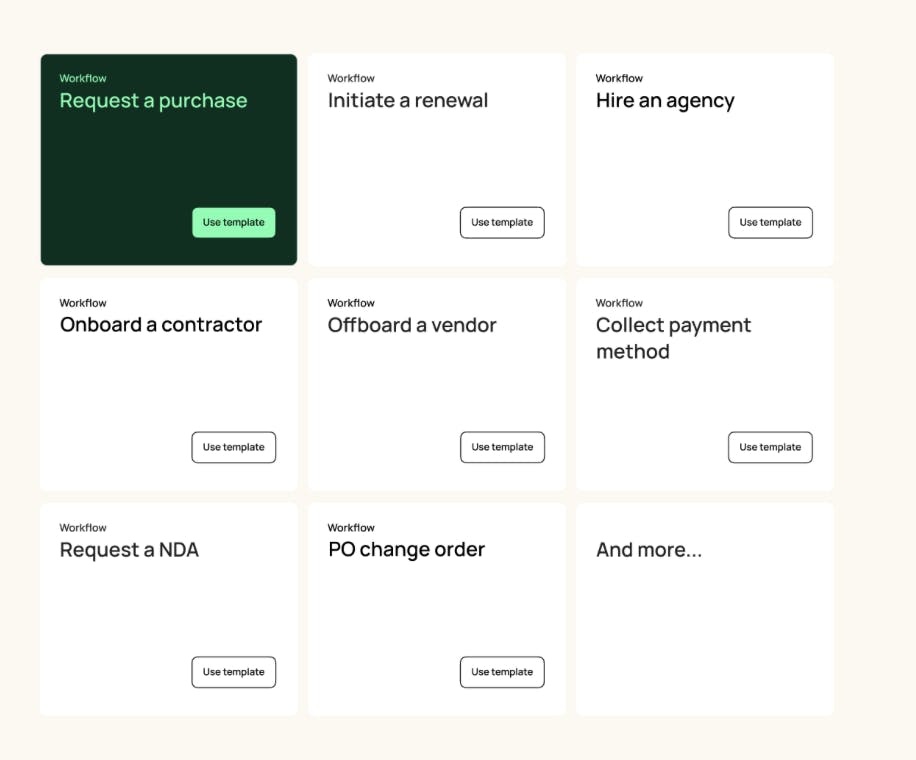Click Use template on Initiate a renewal card
The height and width of the screenshot is (760, 916).
(502, 223)
